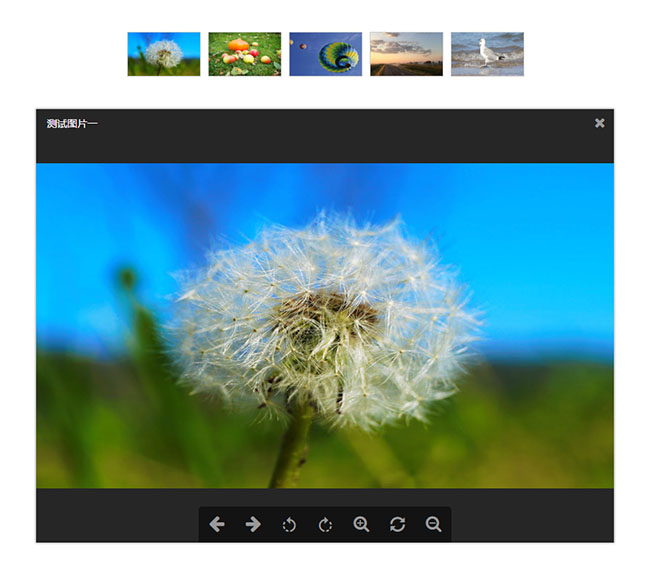Close the image viewer with the X
Screen dimensions: 650x578
pyautogui.click(x=600, y=123)
